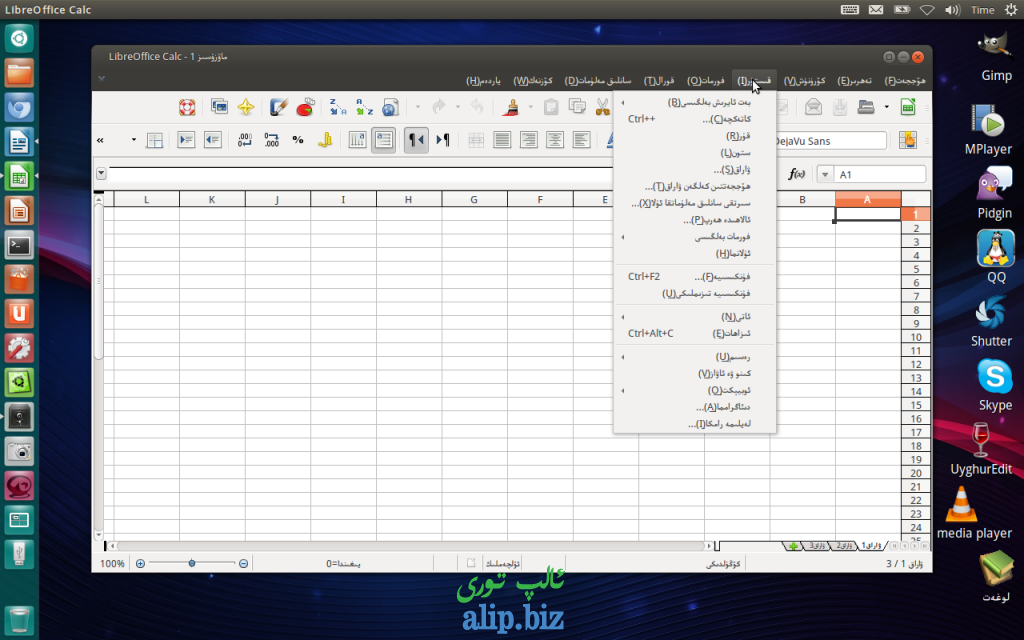
Task: Click the green add sheet button
Action: pyautogui.click(x=793, y=546)
